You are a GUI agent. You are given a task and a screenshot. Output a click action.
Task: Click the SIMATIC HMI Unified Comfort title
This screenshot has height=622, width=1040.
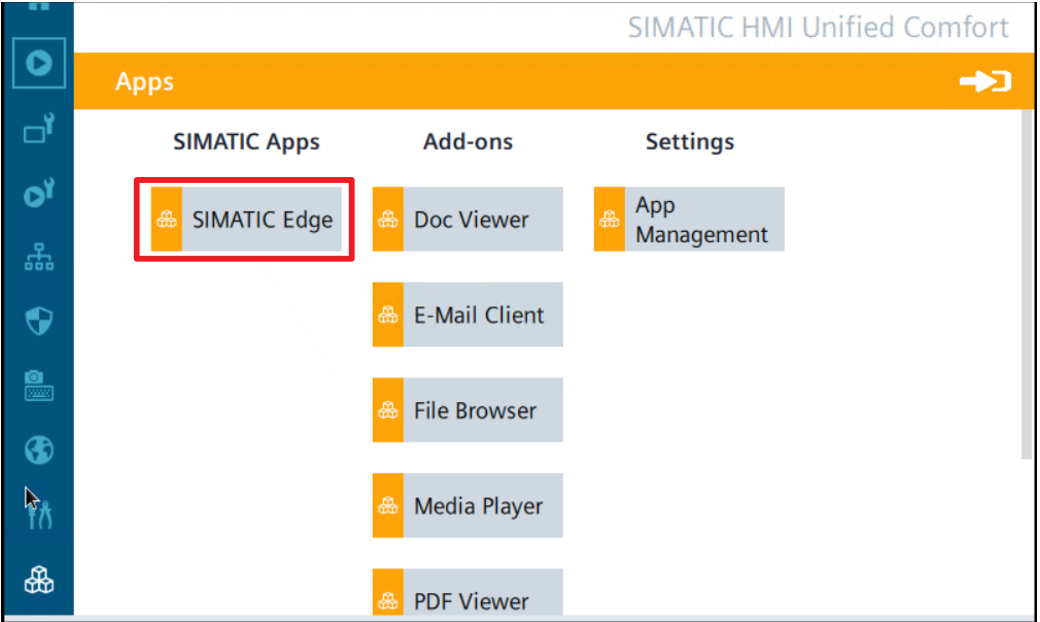tap(818, 28)
